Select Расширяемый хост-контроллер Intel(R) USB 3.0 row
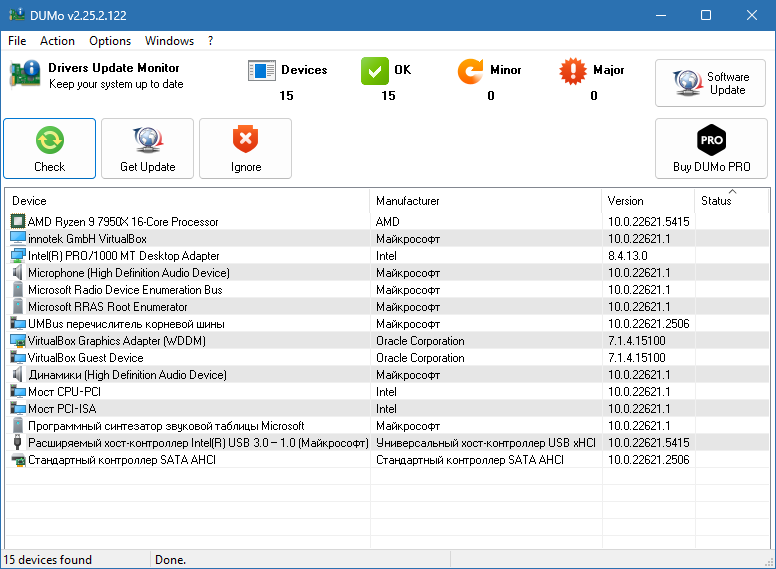This screenshot has width=776, height=569. [x=388, y=443]
